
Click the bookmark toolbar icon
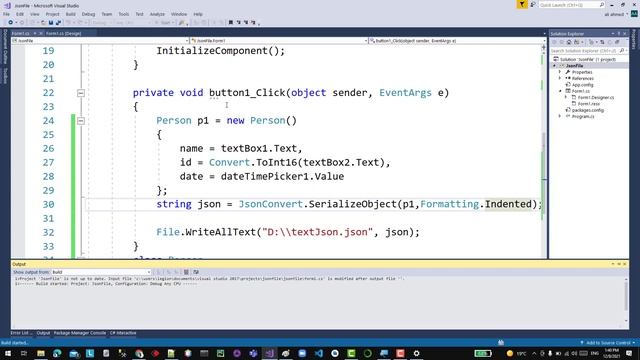[x=231, y=22]
